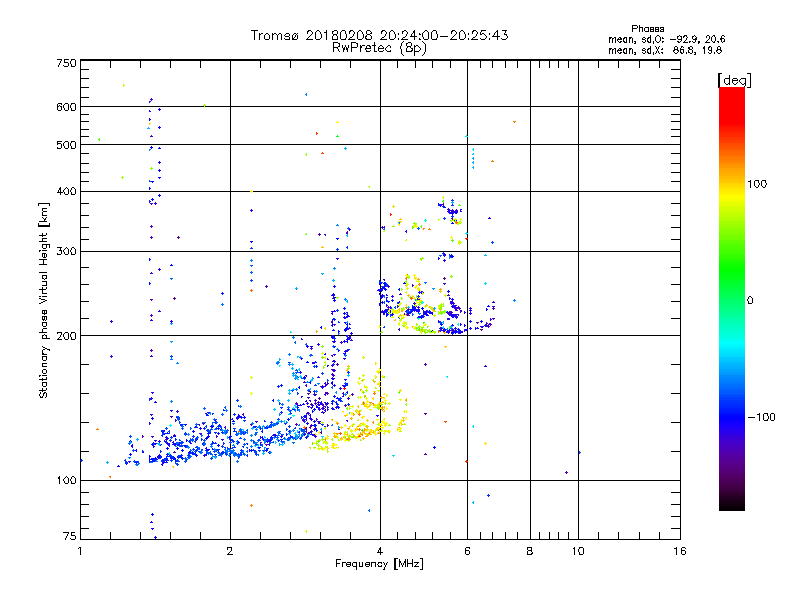Image resolution: width=800 pixels, height=600 pixels.
Task: Click the x-axis label 'Frequency [MHz]'
Action: point(379,564)
